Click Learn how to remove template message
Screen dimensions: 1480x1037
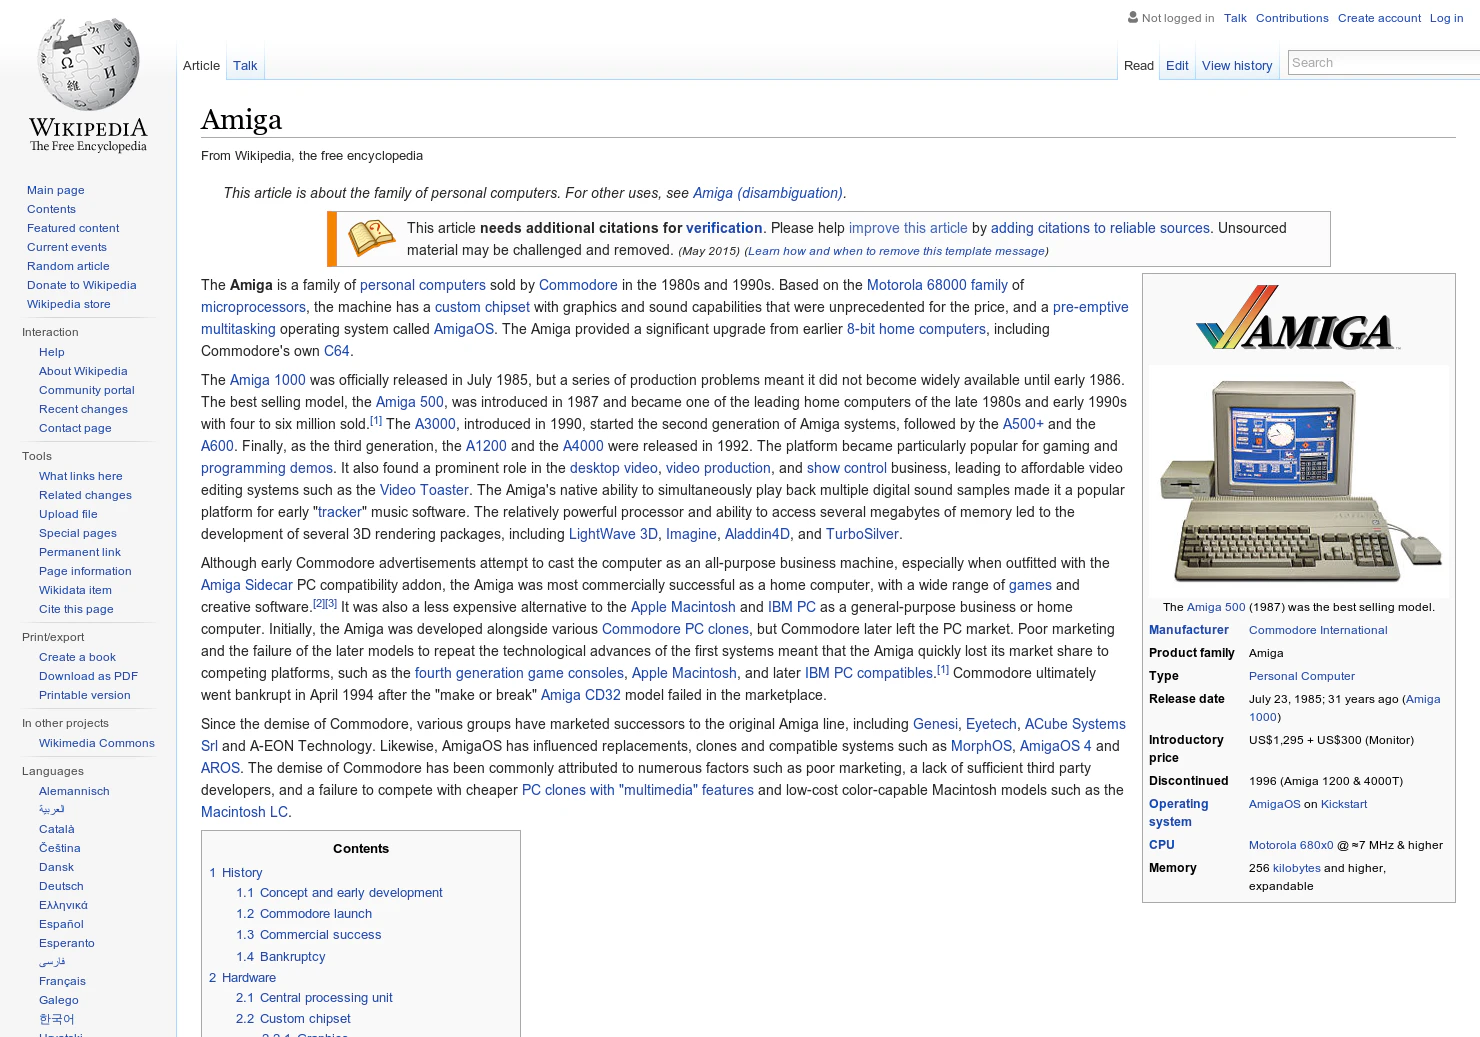tap(896, 251)
